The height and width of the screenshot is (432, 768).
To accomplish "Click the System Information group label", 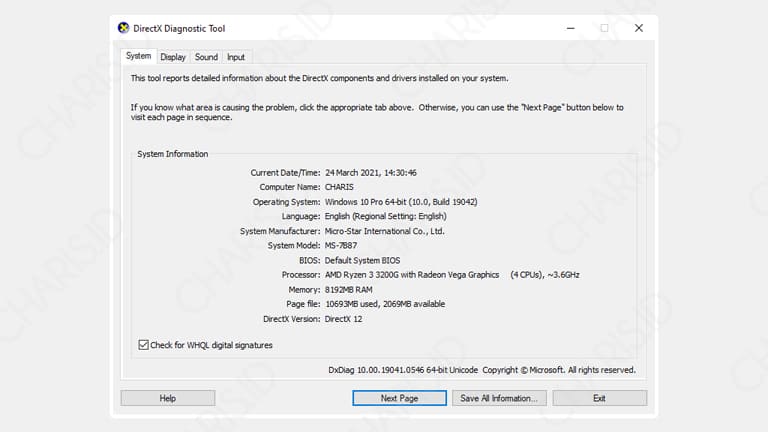I will [172, 154].
